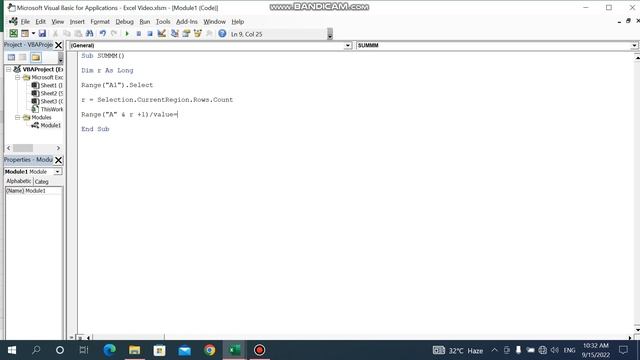Toggle Design Mode icon
Image resolution: width=640 pixels, height=360 pixels.
tap(162, 33)
